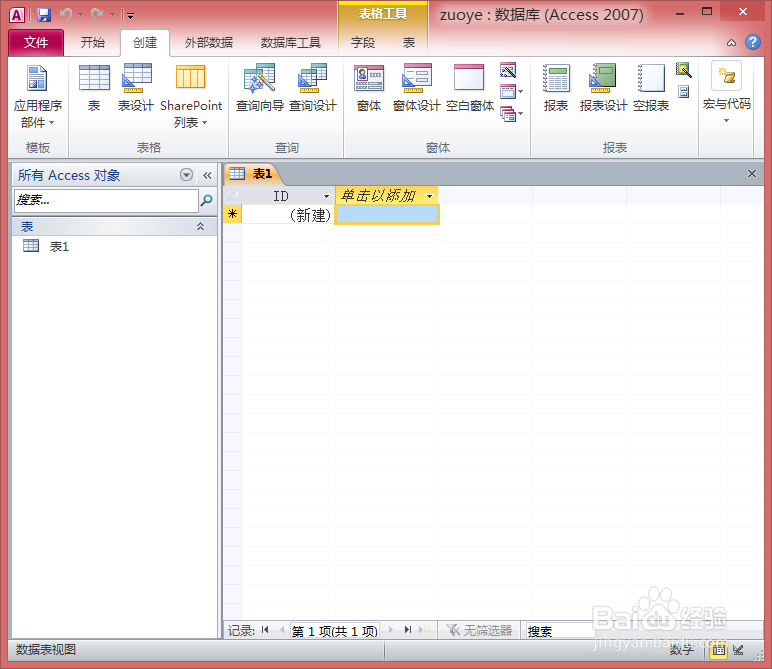Click the Access application icon in title bar
The height and width of the screenshot is (669, 772).
[17, 15]
